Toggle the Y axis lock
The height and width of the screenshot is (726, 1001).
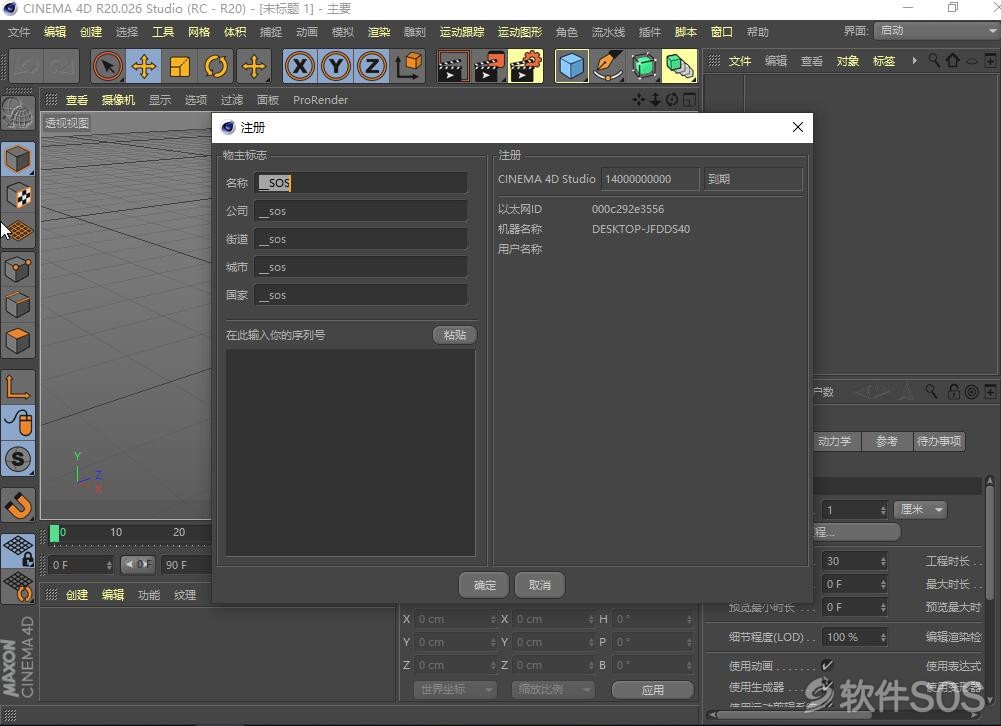[336, 66]
